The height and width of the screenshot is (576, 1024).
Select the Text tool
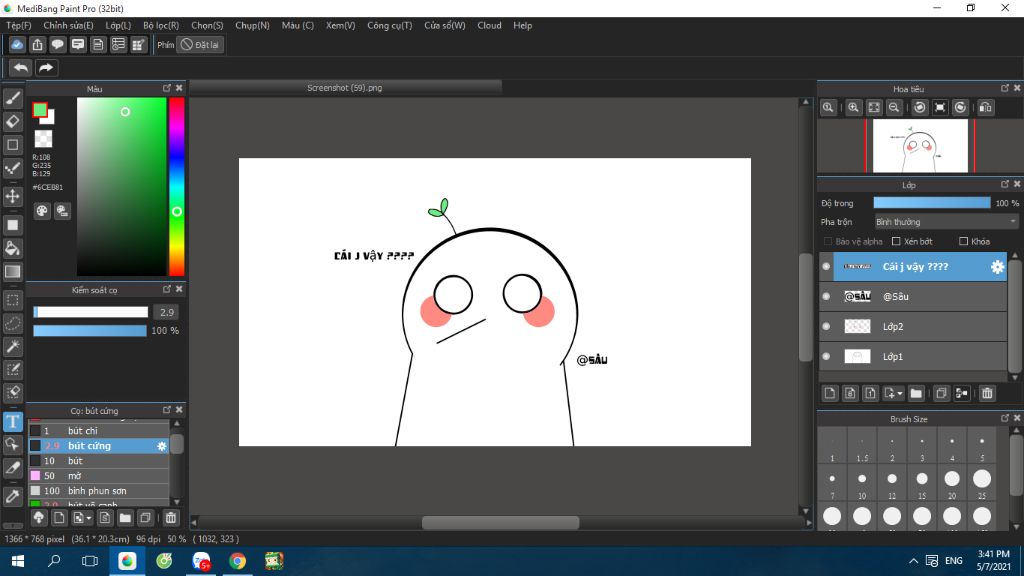(x=12, y=422)
